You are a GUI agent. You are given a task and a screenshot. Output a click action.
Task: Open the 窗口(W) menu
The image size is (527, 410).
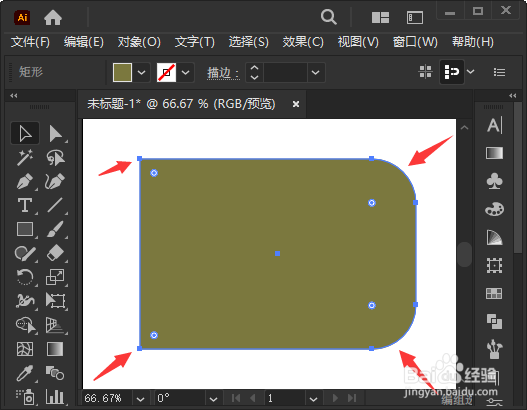point(415,42)
